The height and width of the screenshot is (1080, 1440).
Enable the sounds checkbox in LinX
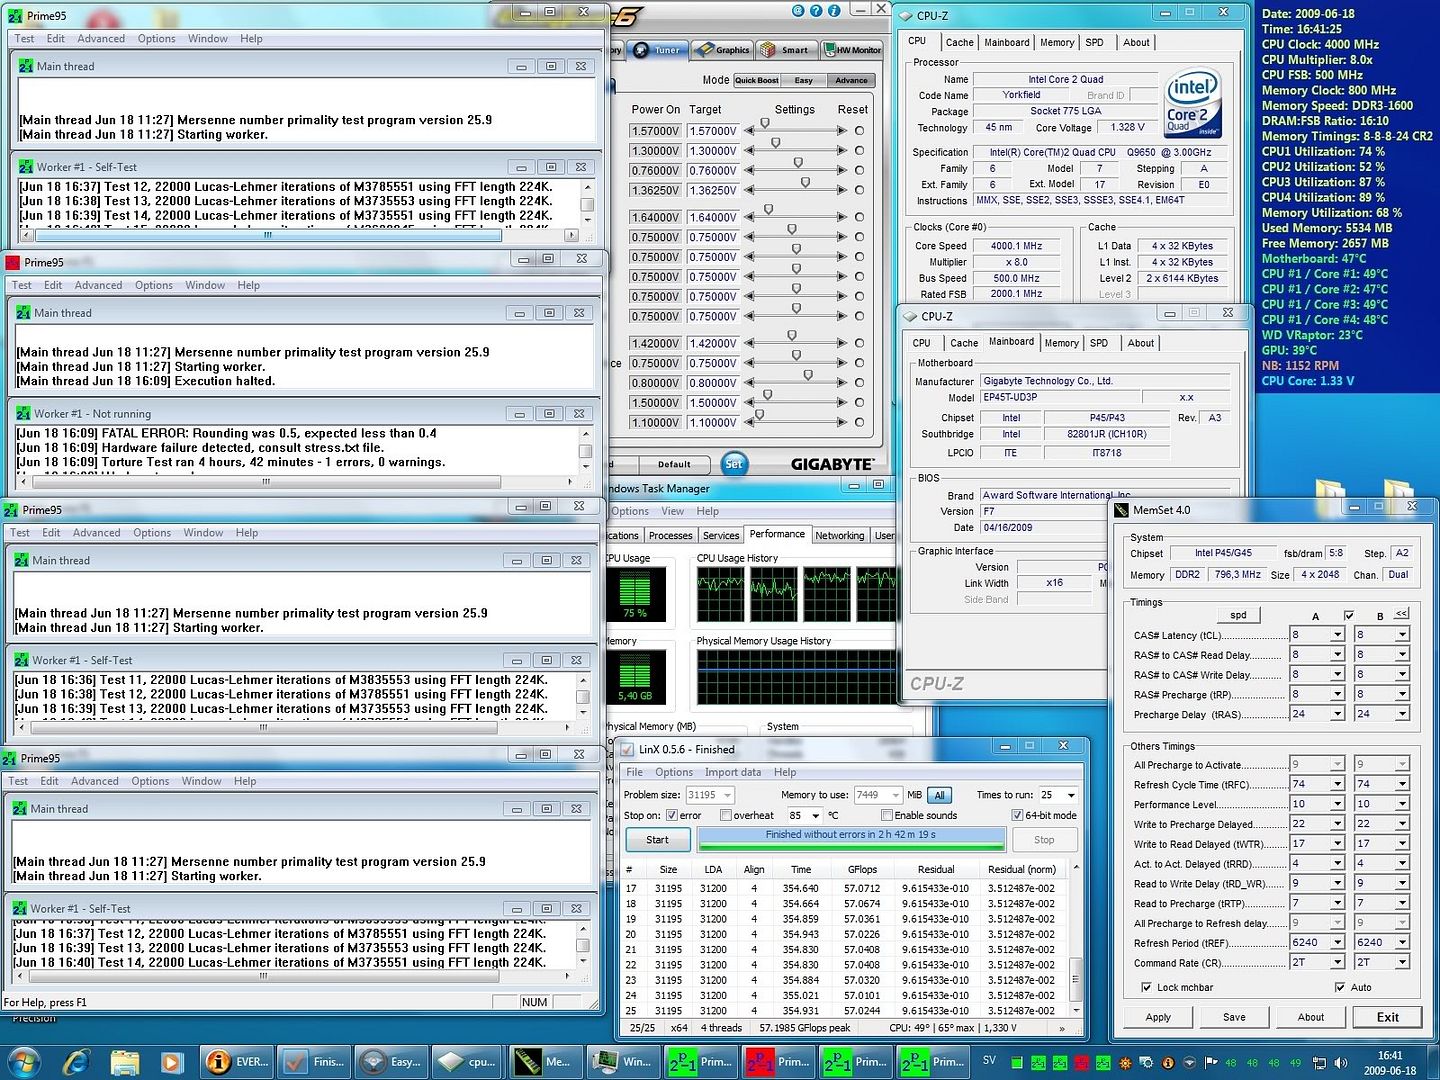[x=887, y=815]
